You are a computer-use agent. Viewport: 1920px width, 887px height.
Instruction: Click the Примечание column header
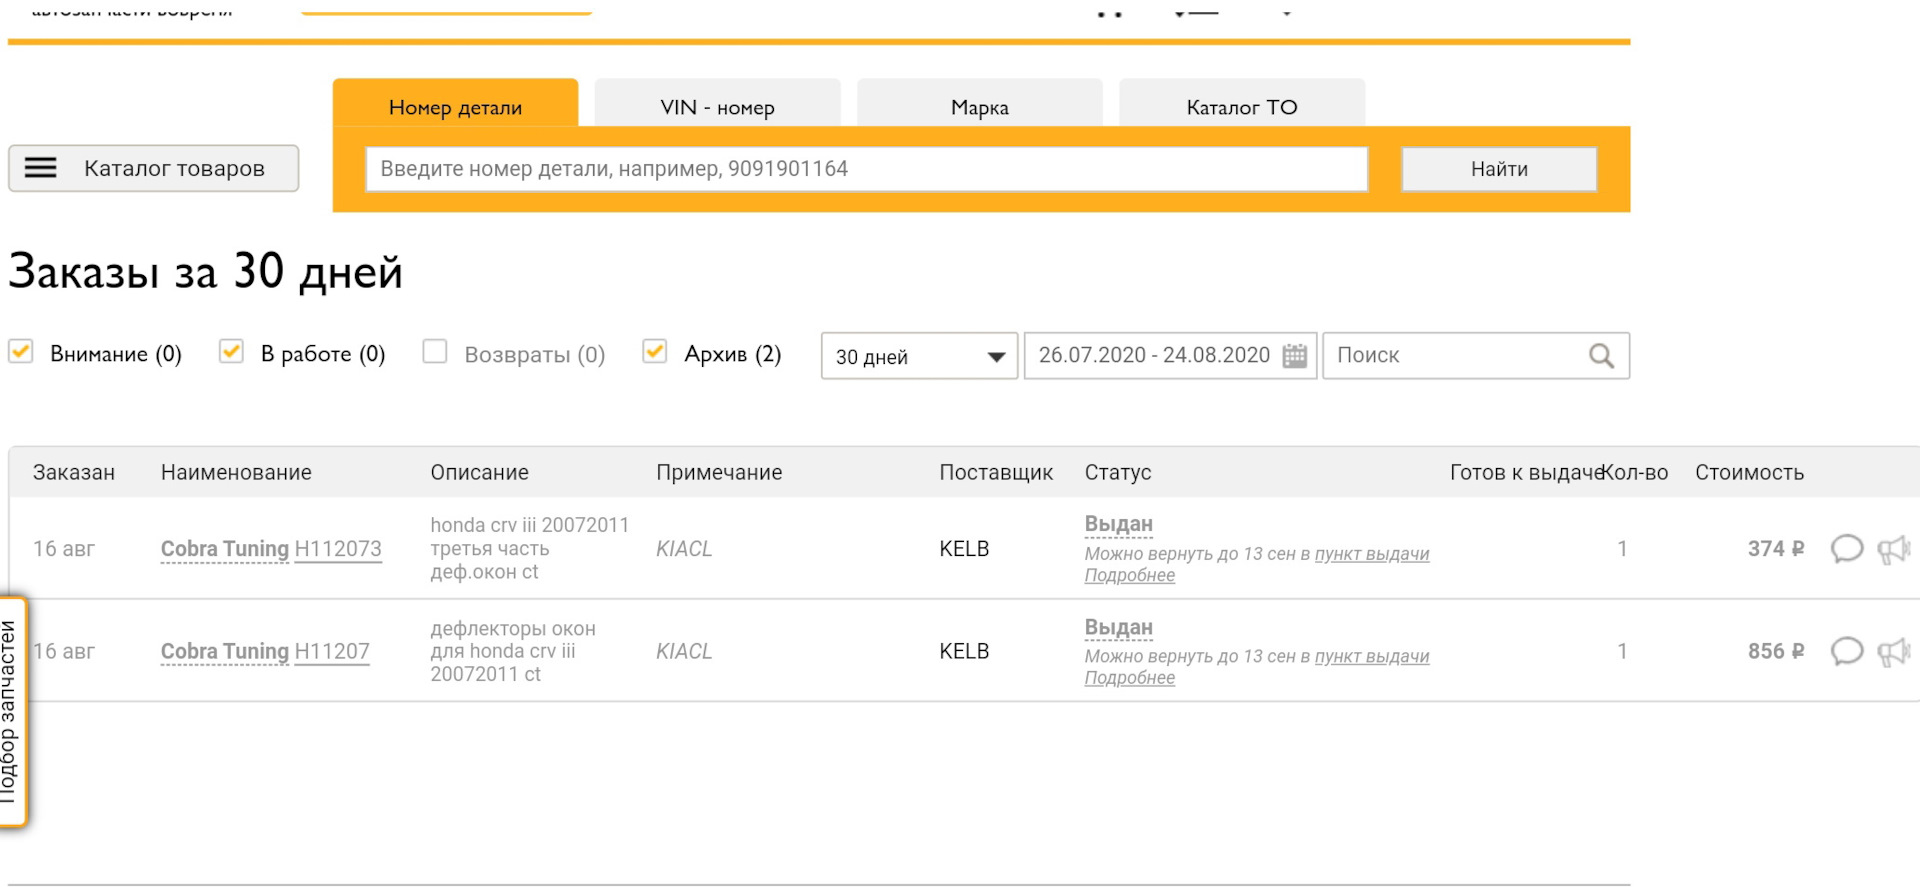(719, 472)
